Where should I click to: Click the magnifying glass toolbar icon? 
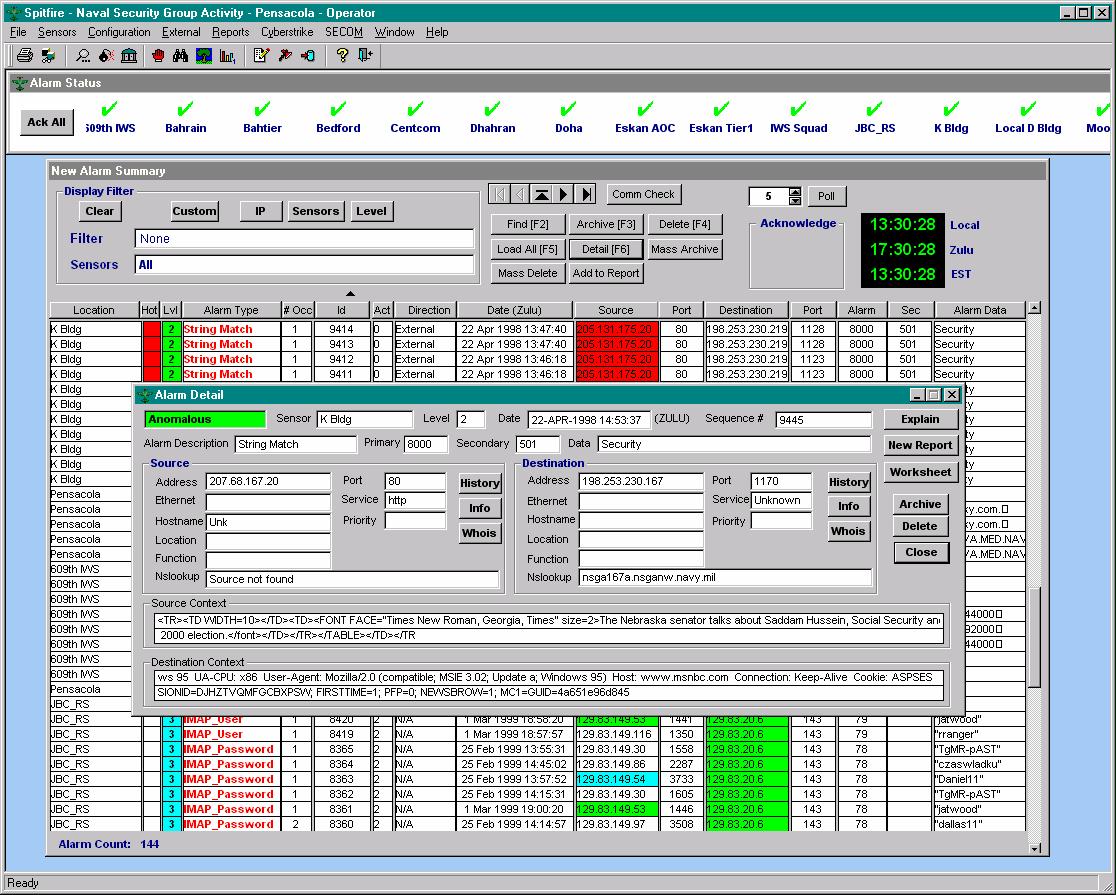tap(83, 56)
